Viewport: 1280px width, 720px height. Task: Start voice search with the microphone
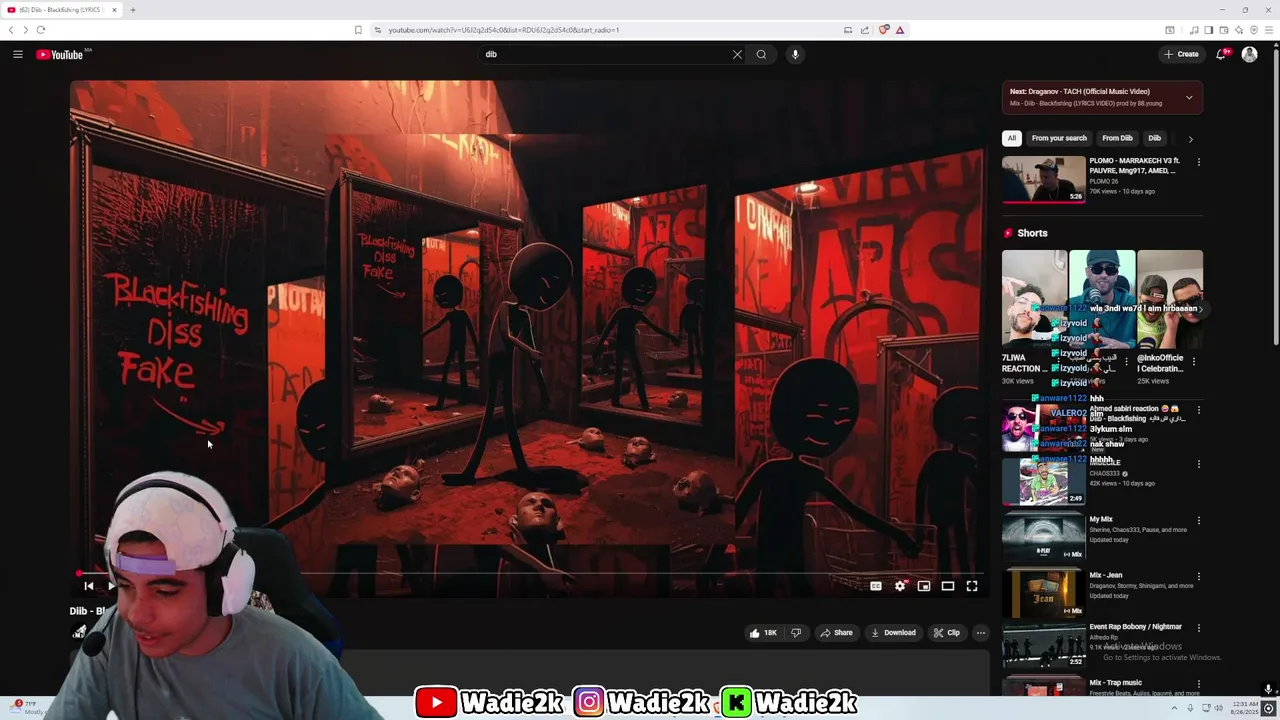[795, 54]
